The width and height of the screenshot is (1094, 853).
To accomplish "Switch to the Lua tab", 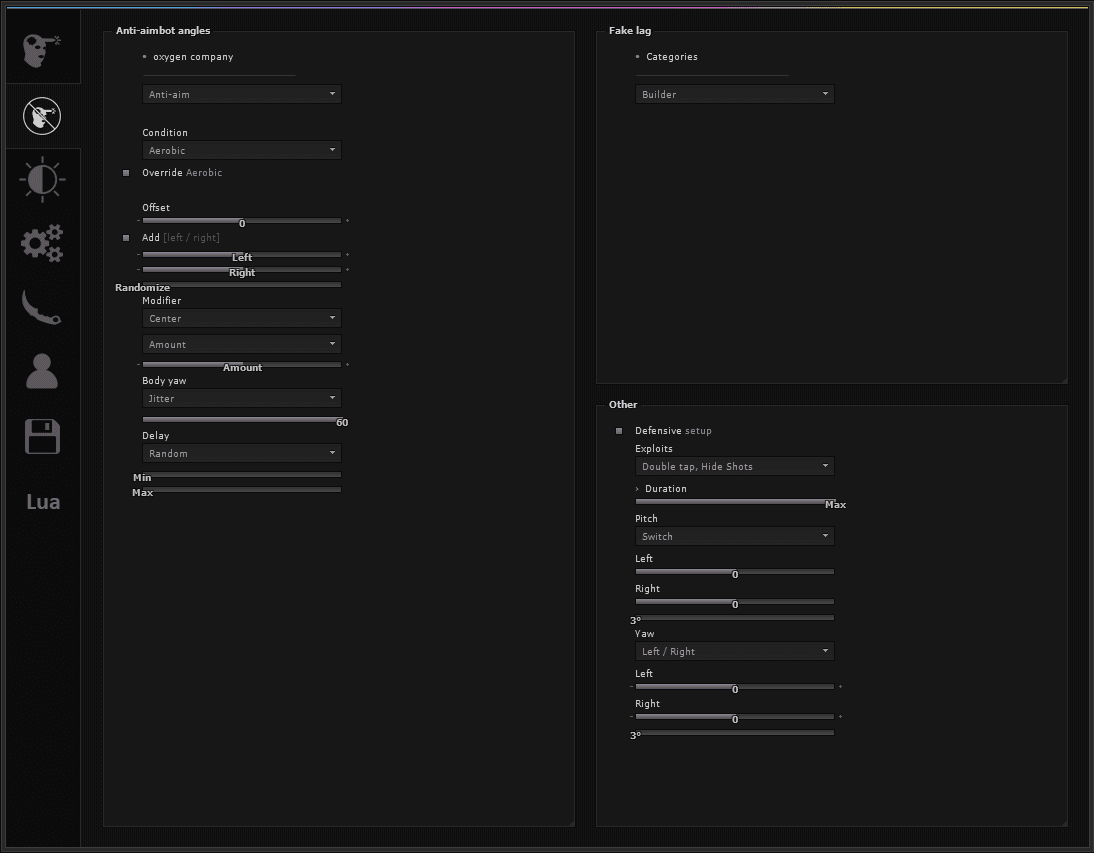I will click(x=43, y=501).
